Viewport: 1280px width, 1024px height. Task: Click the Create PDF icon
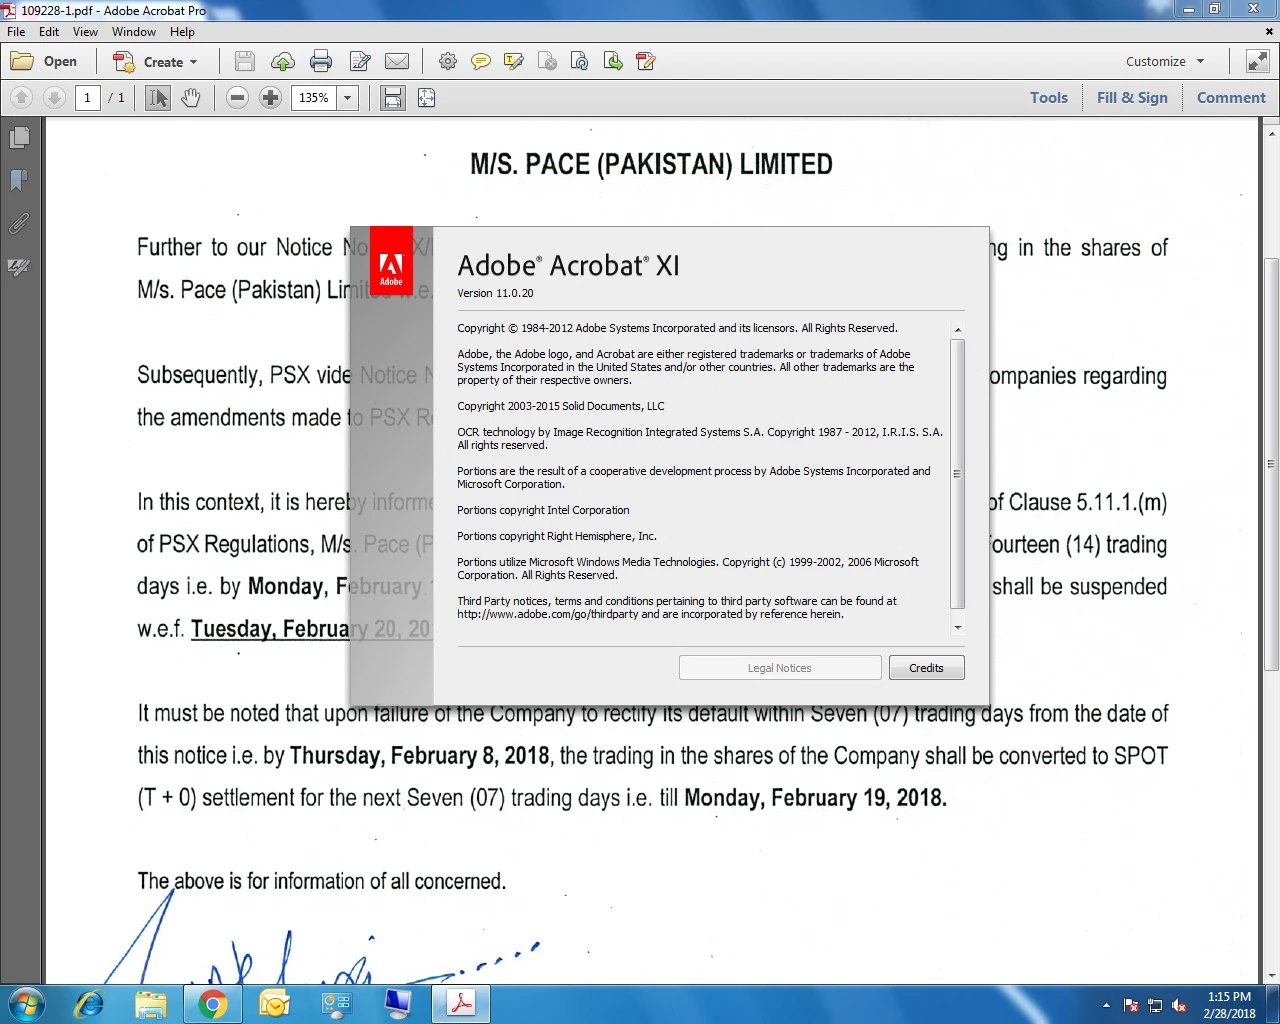[x=124, y=61]
